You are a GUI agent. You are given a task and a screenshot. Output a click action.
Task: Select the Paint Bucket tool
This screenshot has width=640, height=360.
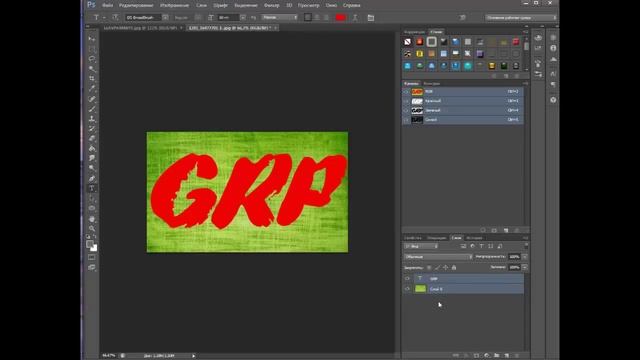point(92,149)
